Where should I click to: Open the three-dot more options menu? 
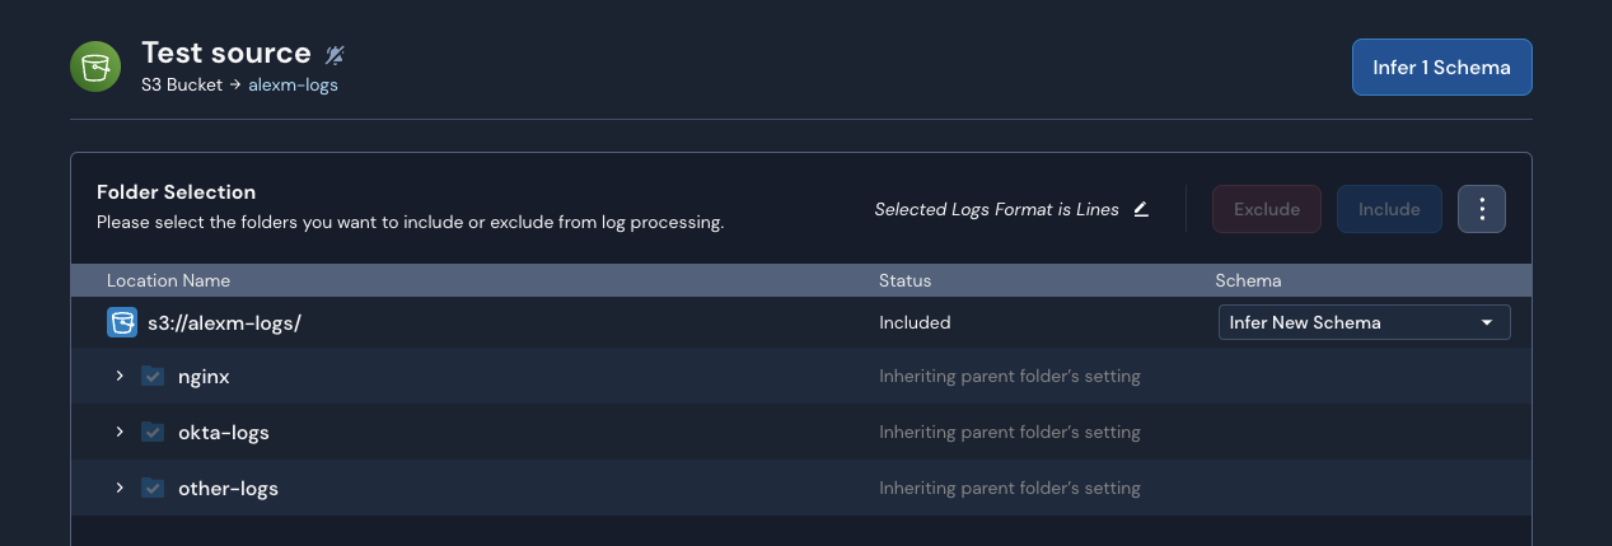(x=1481, y=209)
